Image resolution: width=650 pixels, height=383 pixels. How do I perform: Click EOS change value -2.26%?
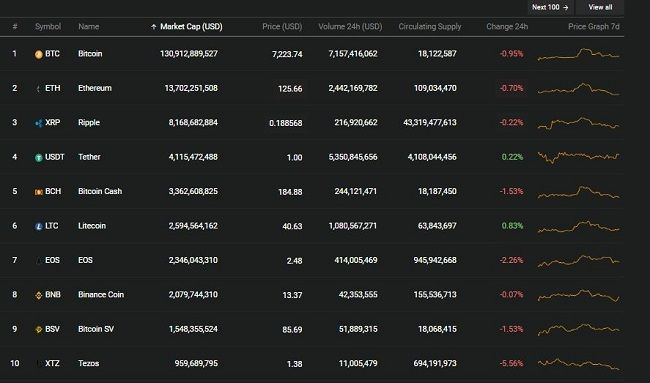click(512, 260)
